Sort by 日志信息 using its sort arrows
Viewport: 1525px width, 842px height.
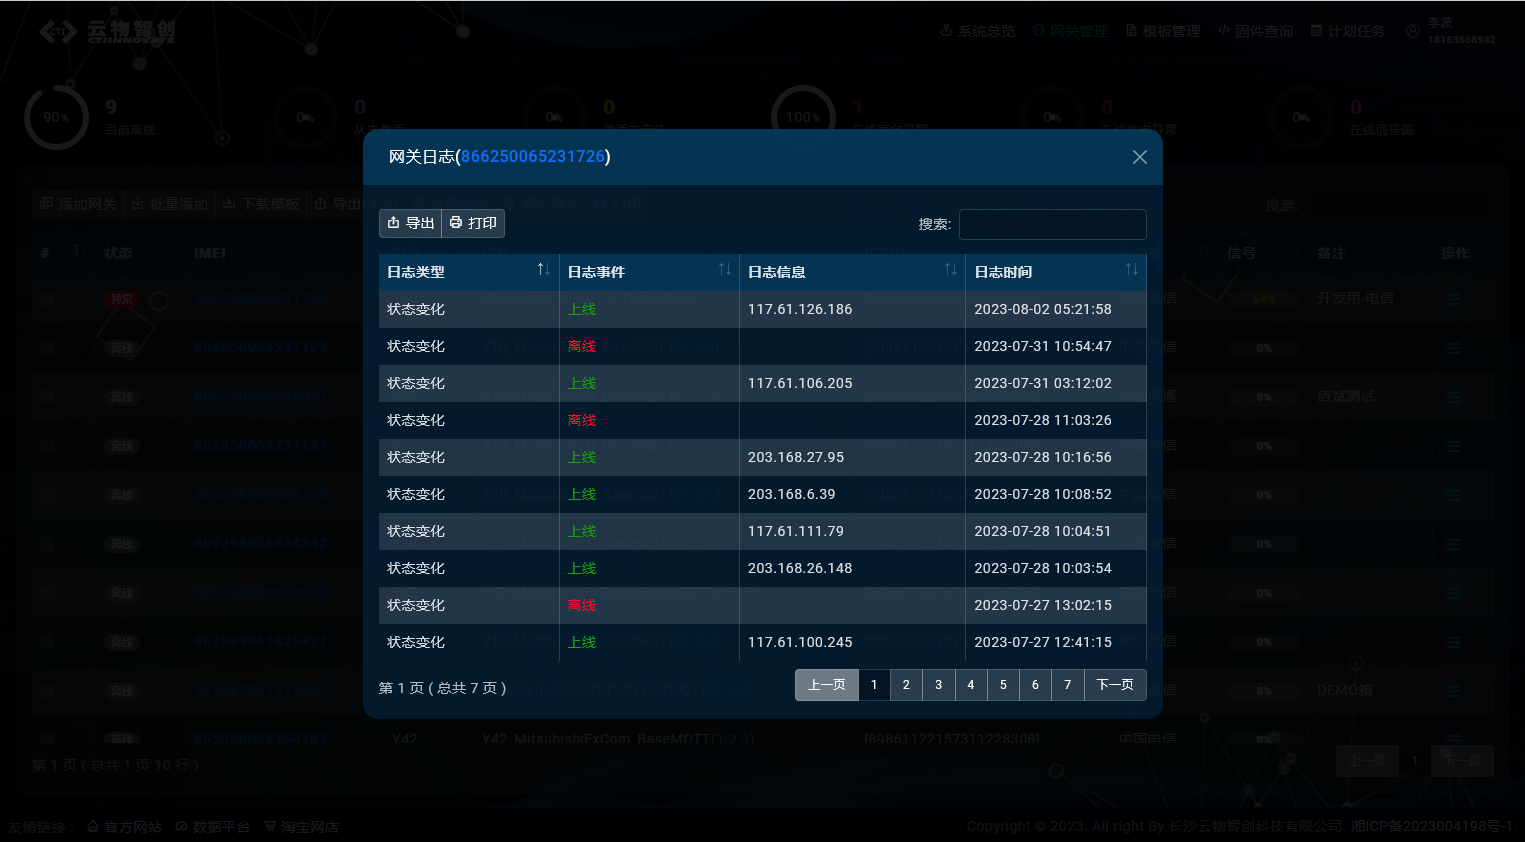coord(950,270)
